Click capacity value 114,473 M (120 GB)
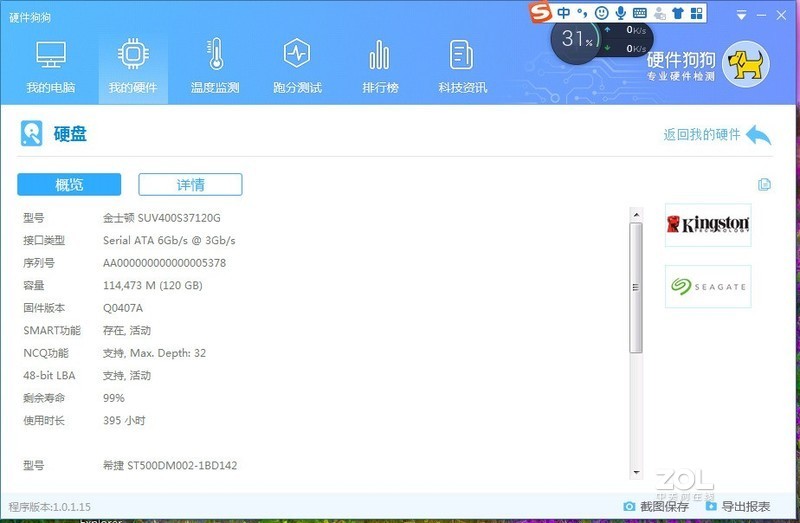 coord(153,285)
